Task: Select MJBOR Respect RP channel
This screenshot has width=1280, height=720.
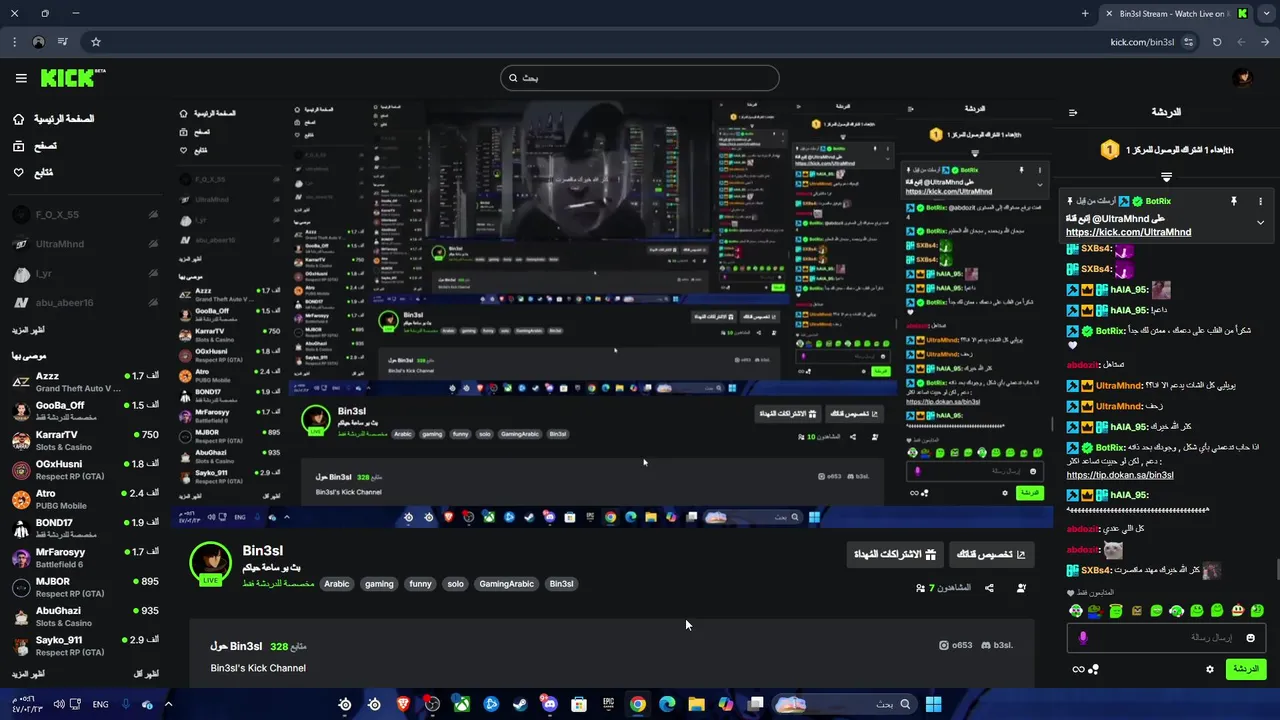Action: click(x=84, y=587)
